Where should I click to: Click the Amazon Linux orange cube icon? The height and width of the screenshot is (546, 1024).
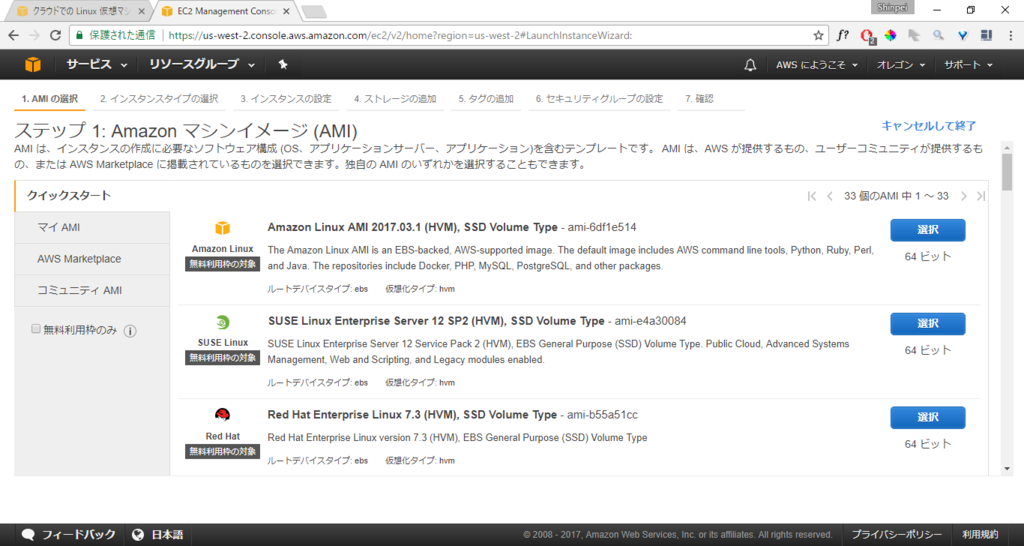tap(223, 228)
